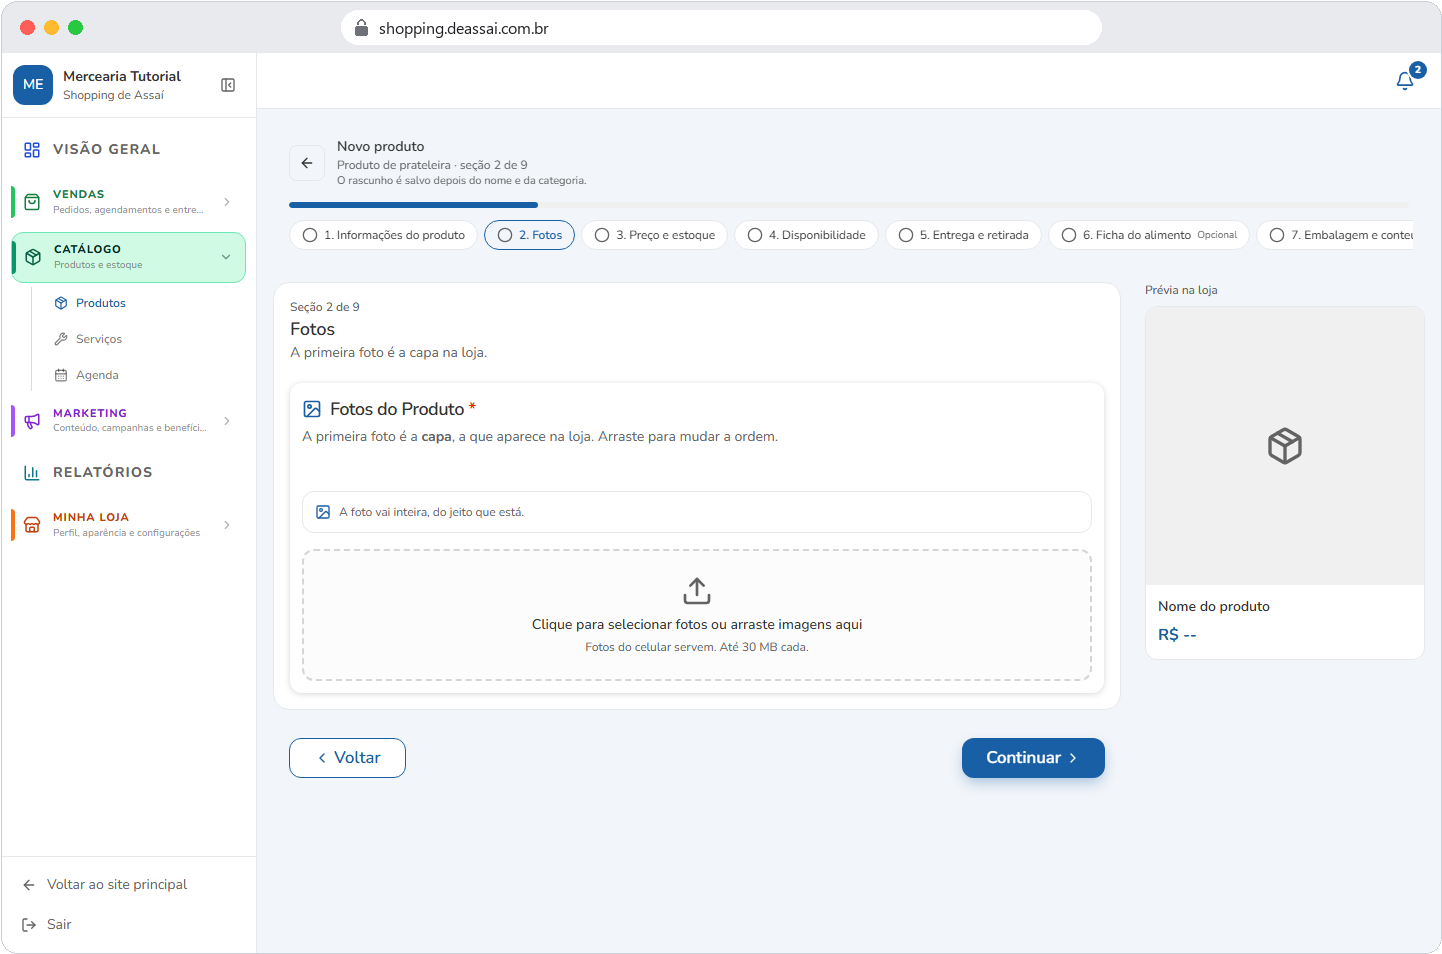Click the upload arrow icon
The width and height of the screenshot is (1442, 954).
697,591
